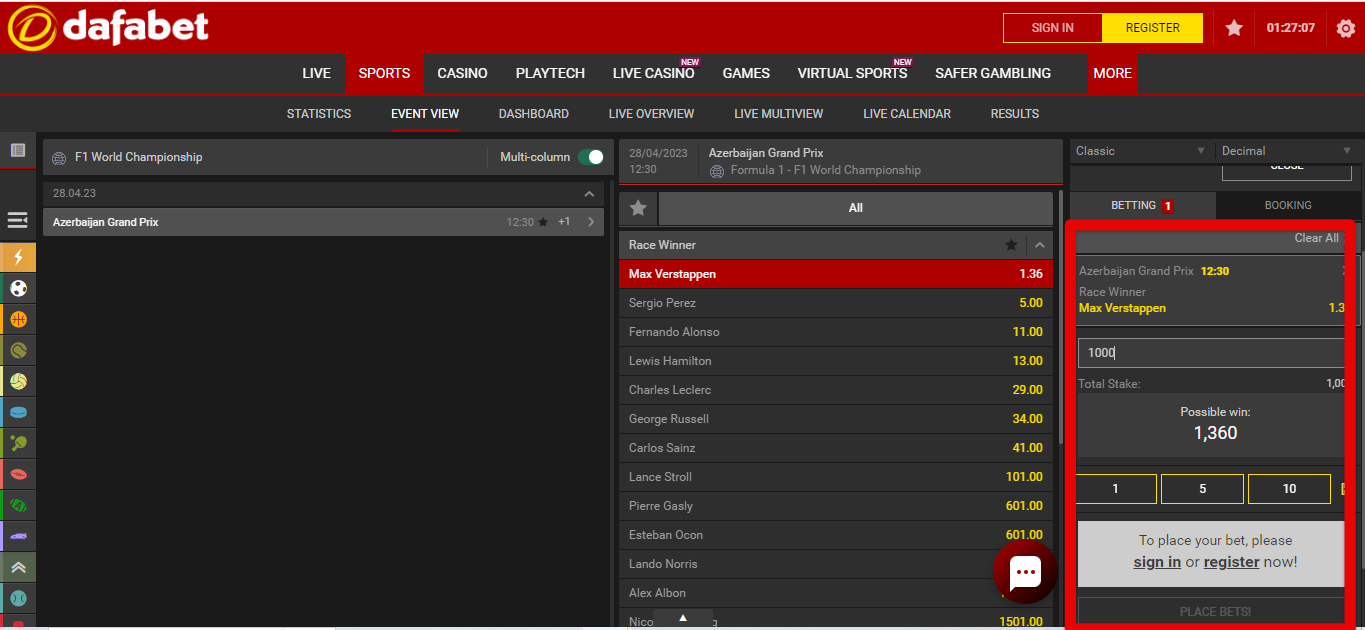The image size is (1365, 630).
Task: Select the teal ball sport icon
Action: (18, 598)
